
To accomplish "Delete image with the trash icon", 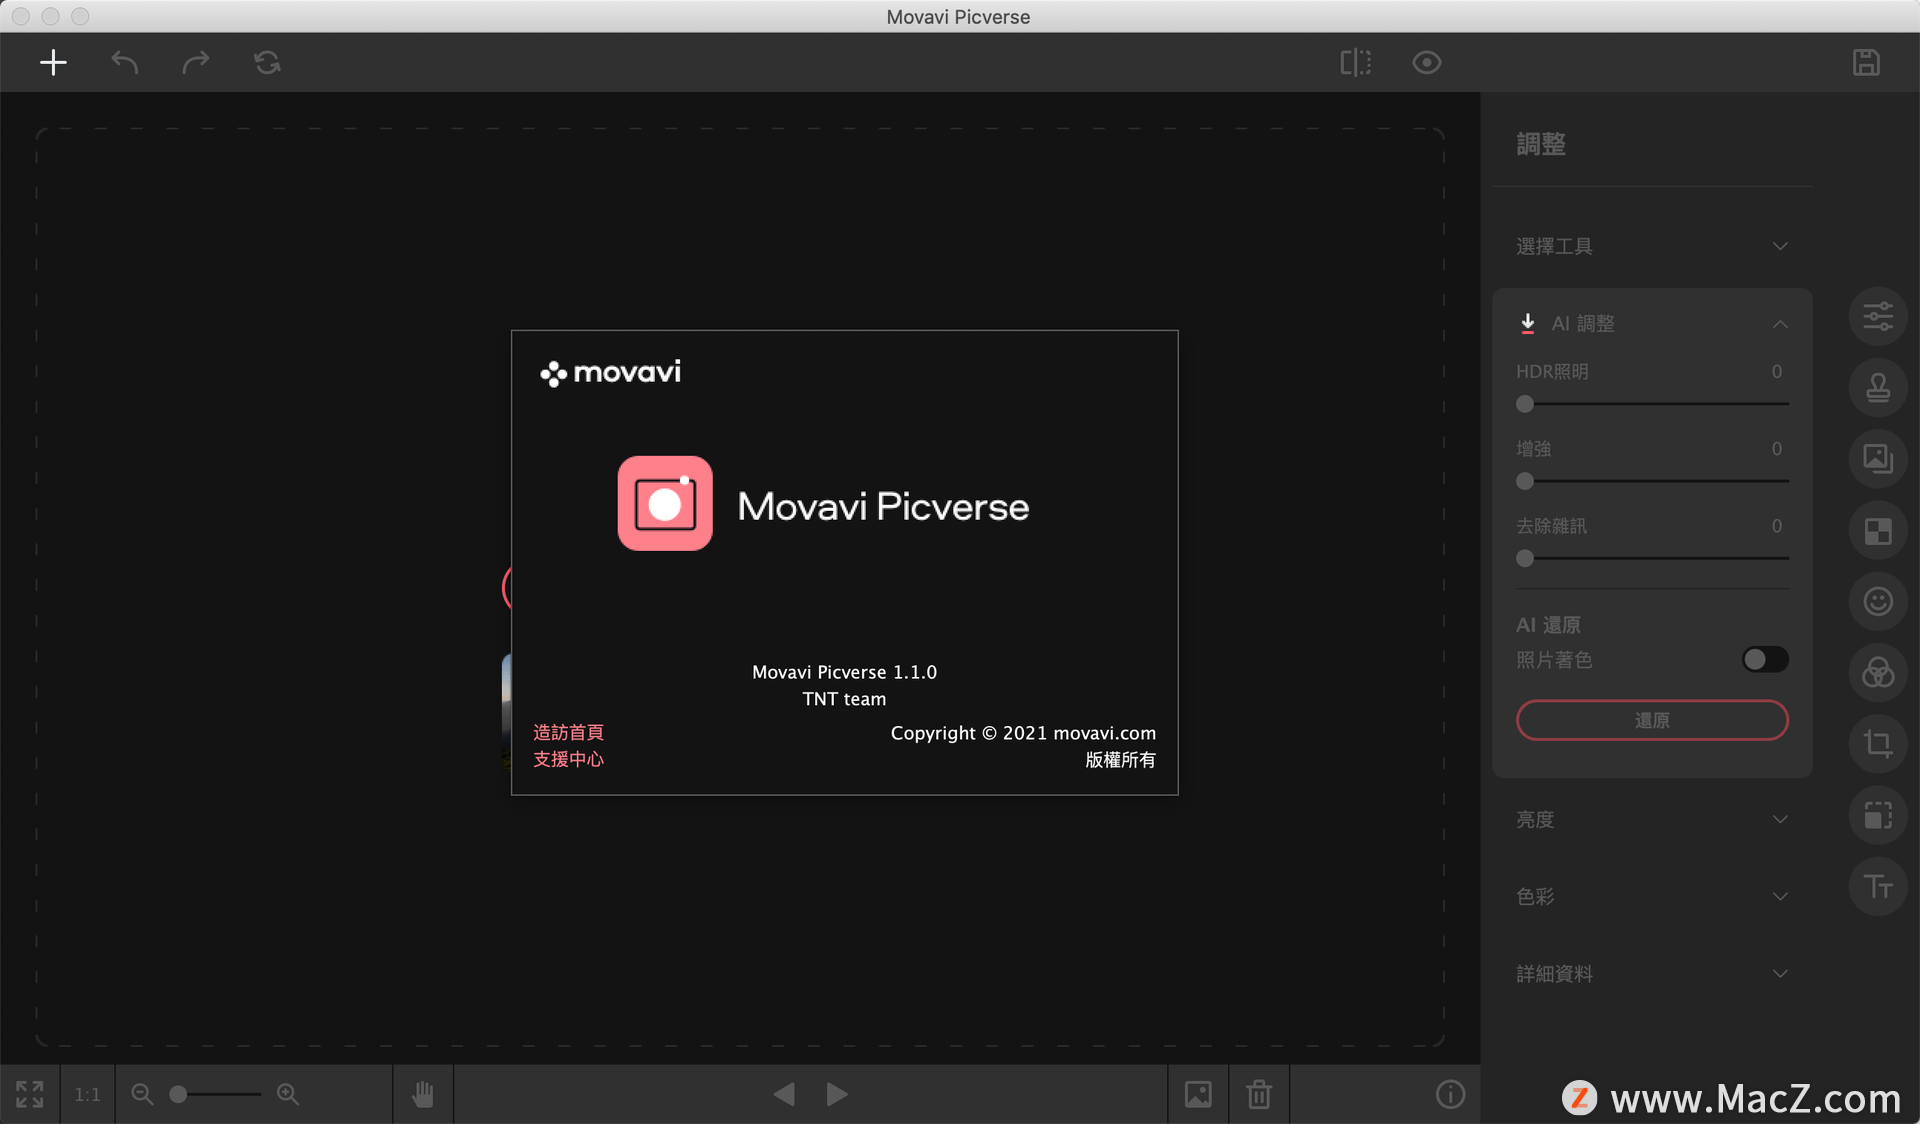I will click(1259, 1094).
